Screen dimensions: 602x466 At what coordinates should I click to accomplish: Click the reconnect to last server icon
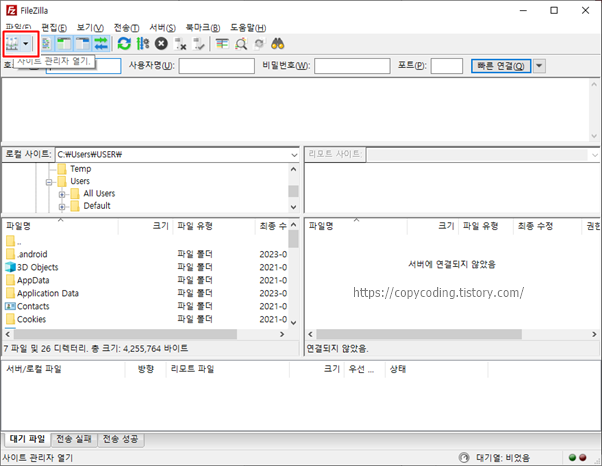point(198,44)
